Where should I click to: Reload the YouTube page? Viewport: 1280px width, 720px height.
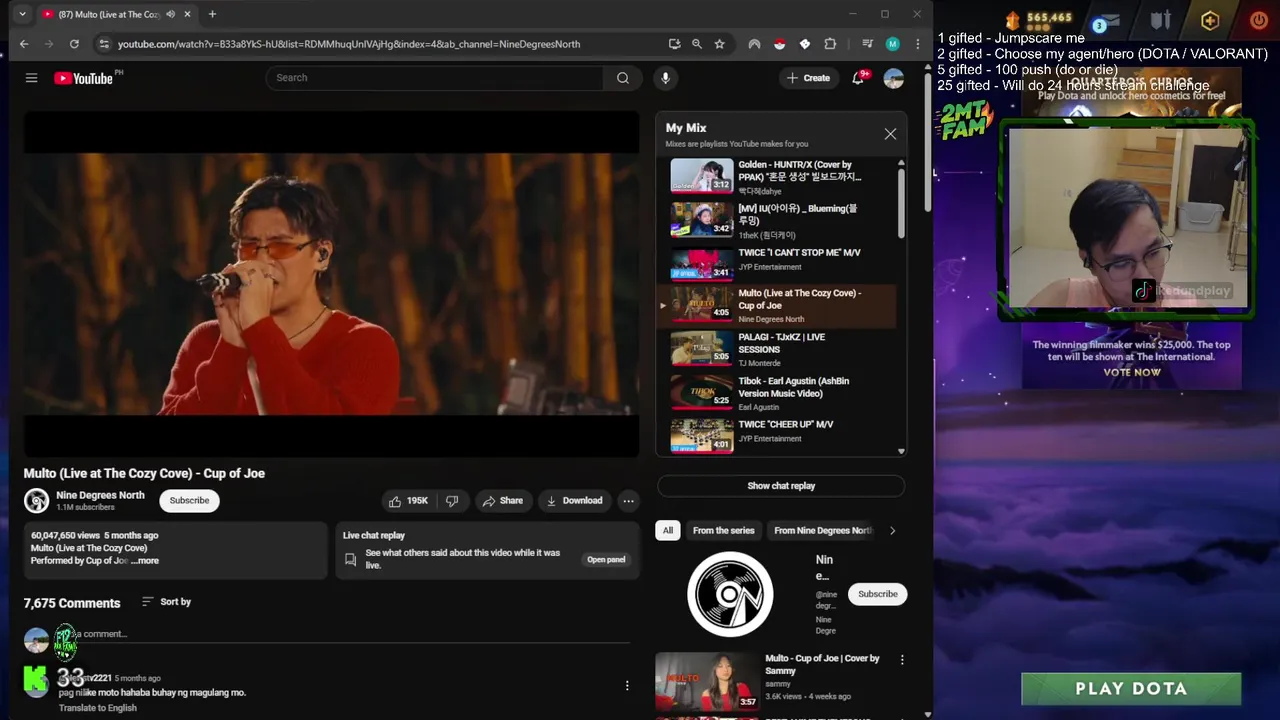pyautogui.click(x=74, y=44)
